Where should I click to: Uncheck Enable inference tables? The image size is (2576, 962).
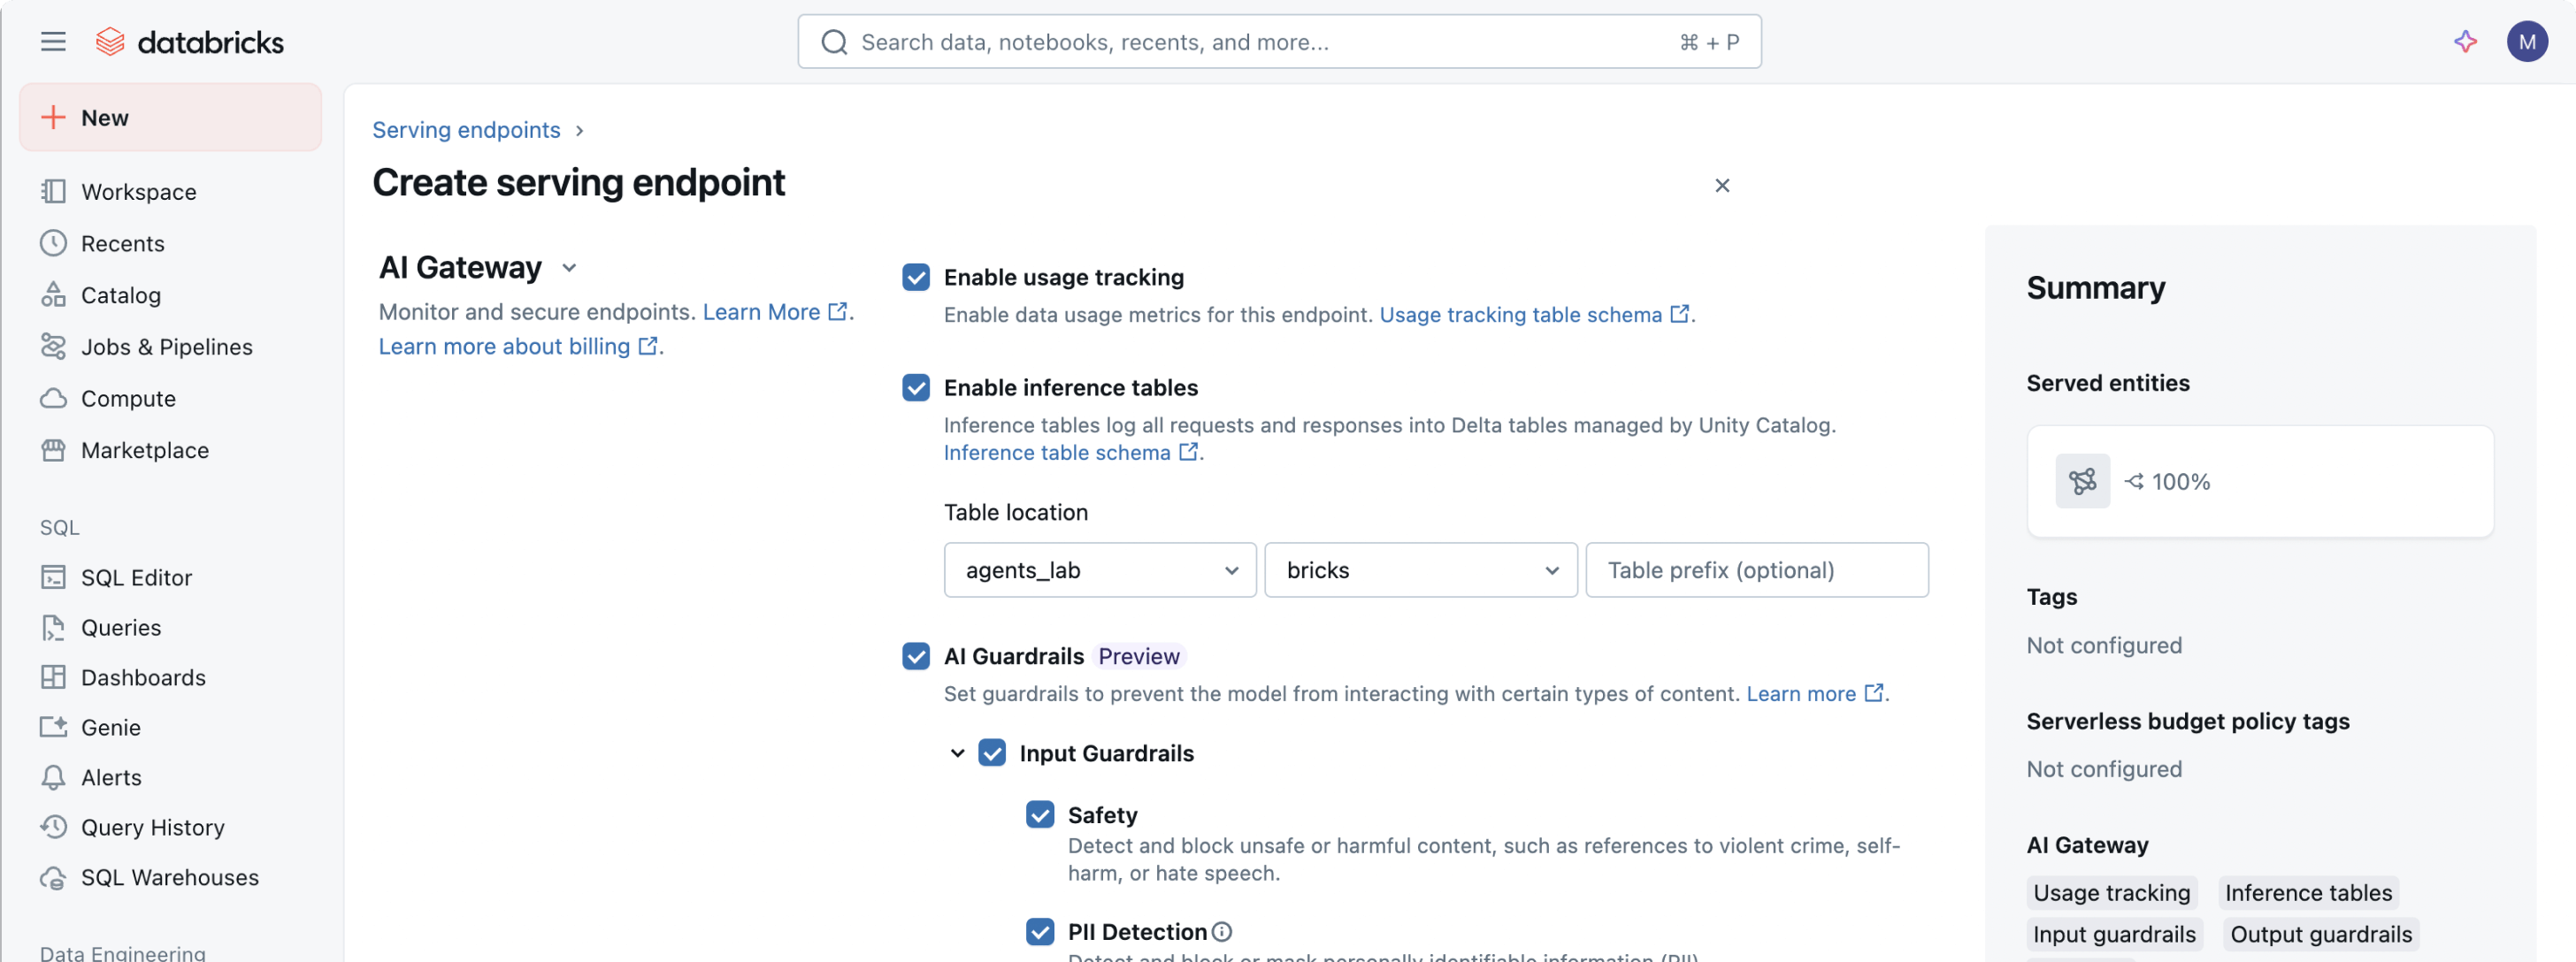915,387
